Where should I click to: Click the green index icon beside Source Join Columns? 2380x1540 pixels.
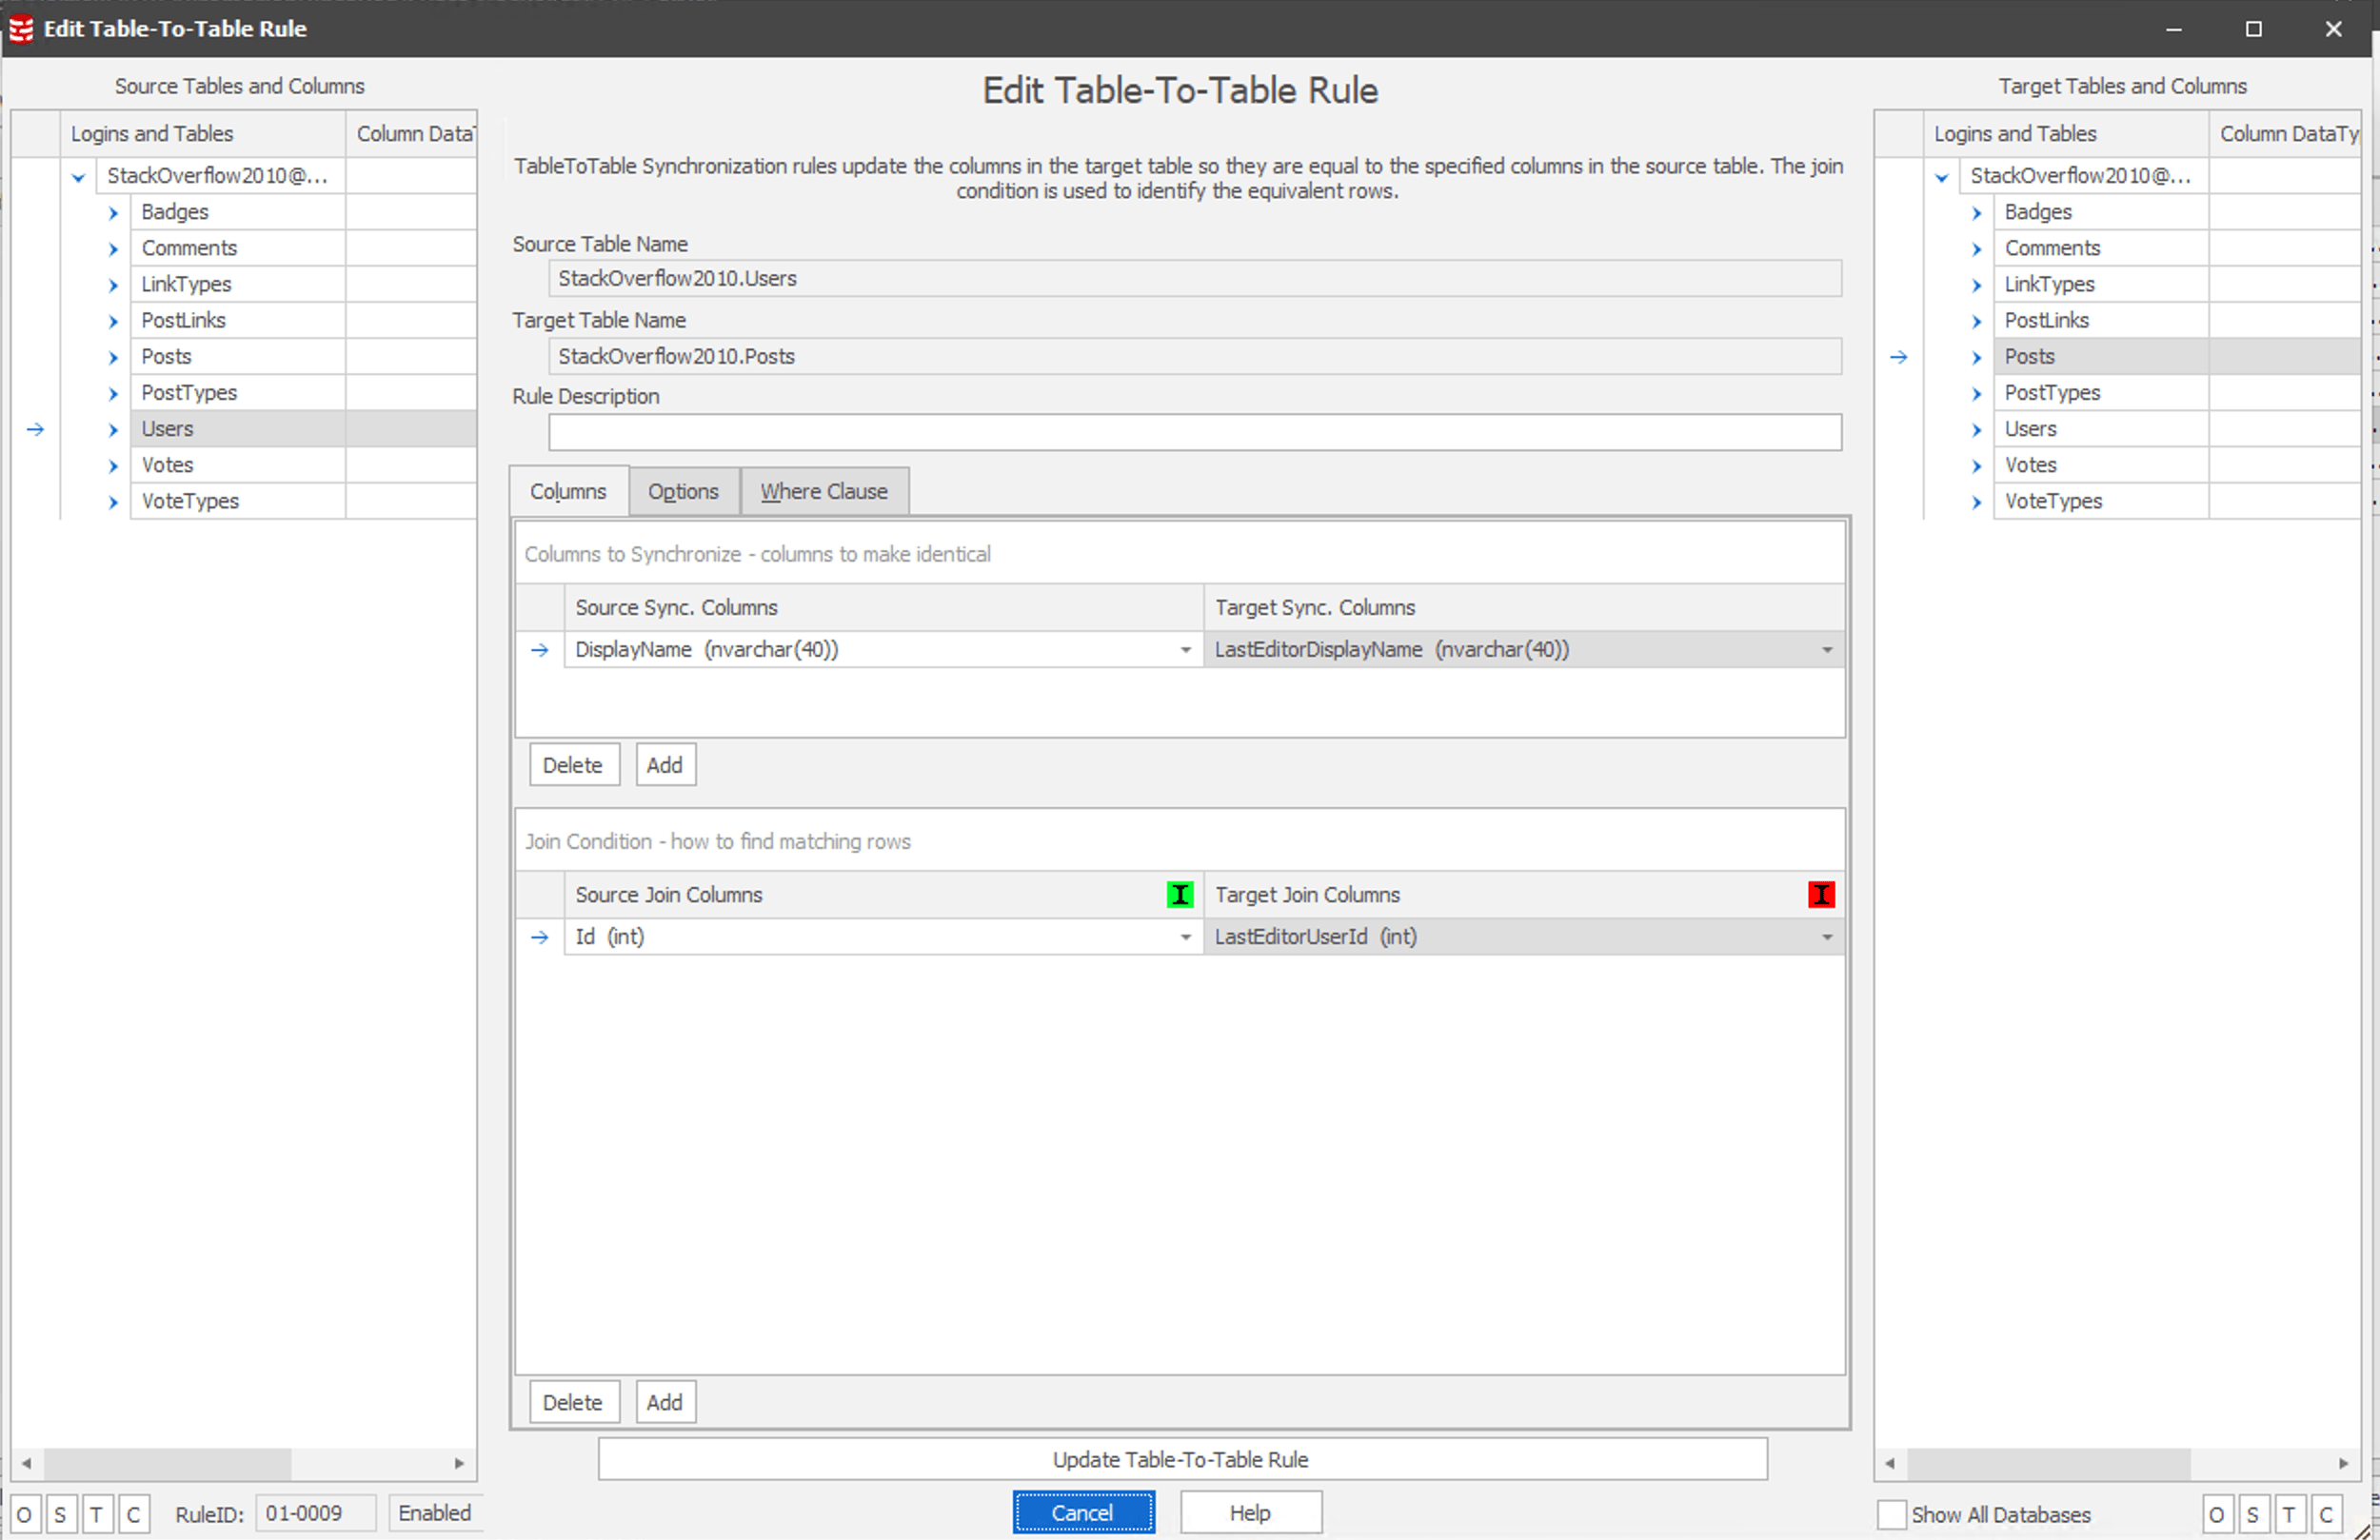[x=1180, y=895]
